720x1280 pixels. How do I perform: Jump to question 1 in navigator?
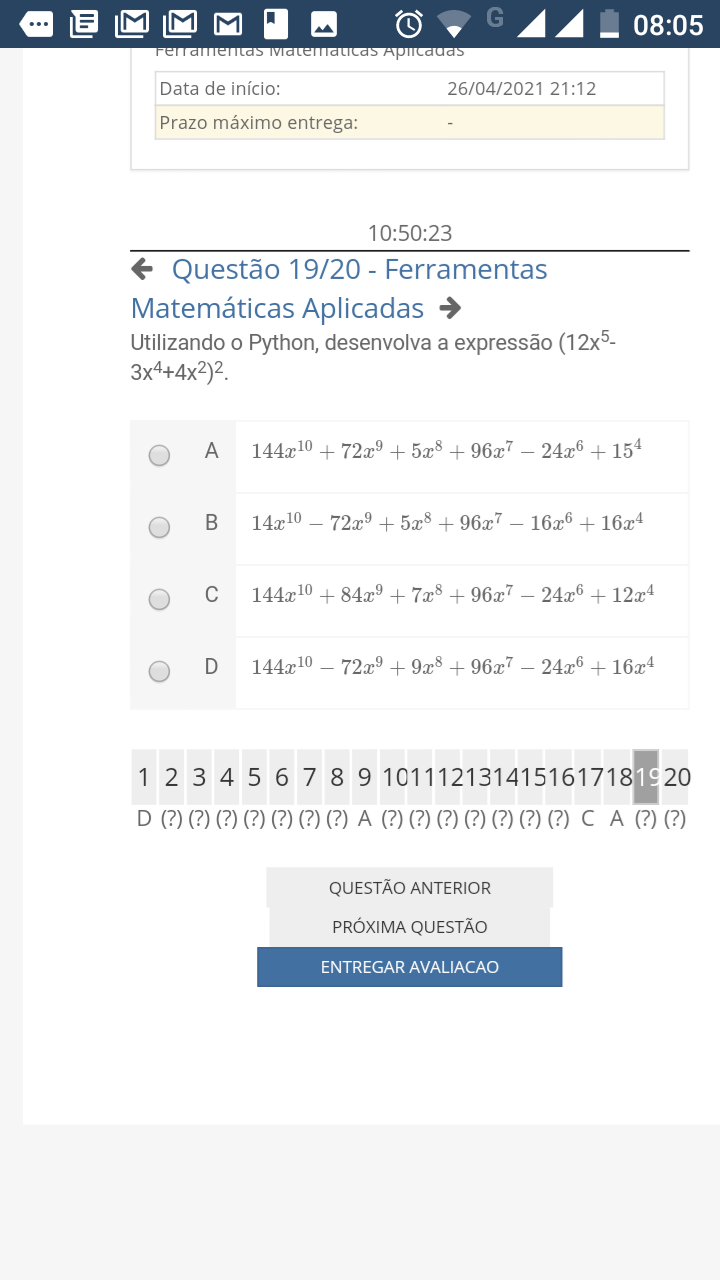pyautogui.click(x=144, y=777)
